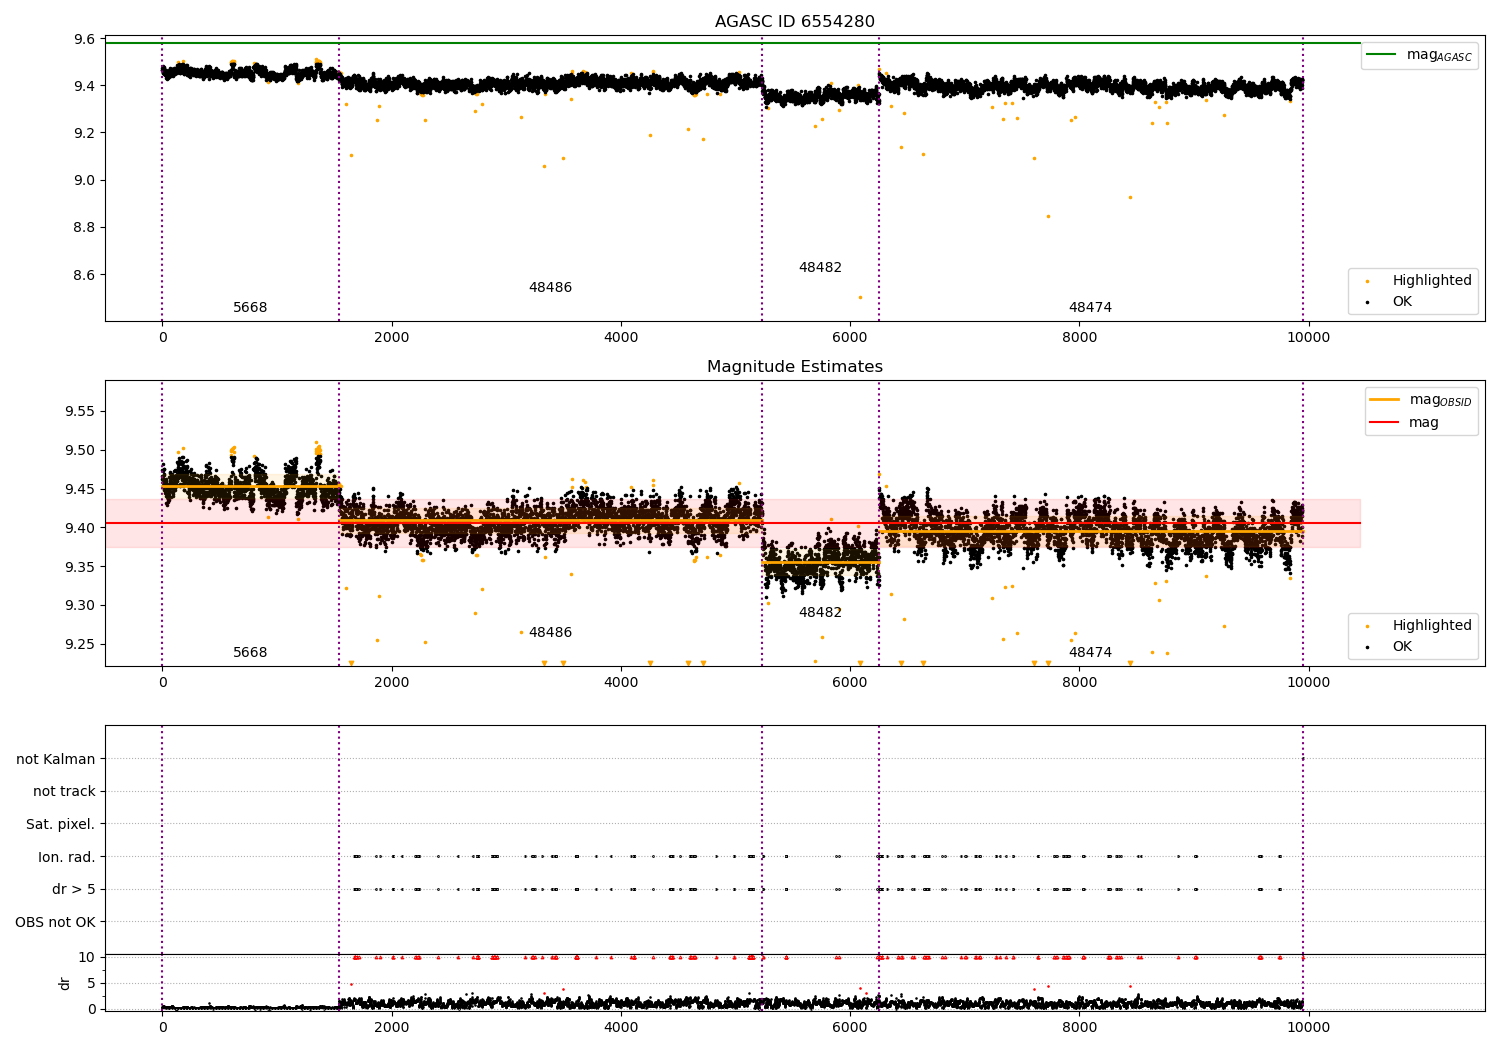Click the 9.45 y-axis tick label
1500x1050 pixels.
point(80,489)
